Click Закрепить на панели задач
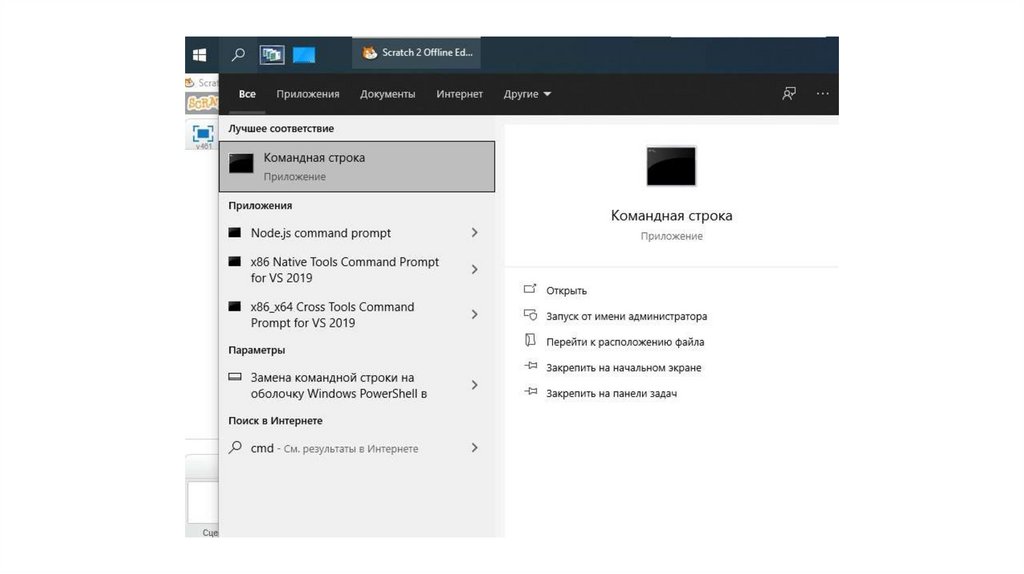The image size is (1024, 574). (x=611, y=393)
